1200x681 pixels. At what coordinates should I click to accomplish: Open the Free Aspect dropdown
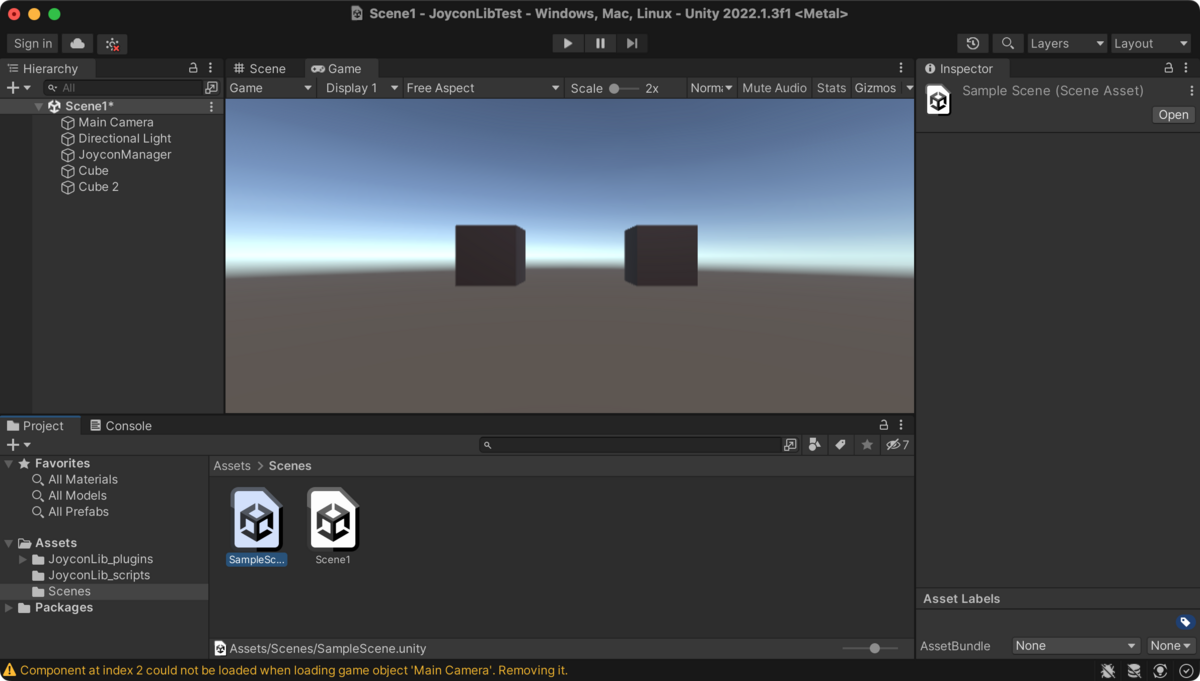pos(483,88)
